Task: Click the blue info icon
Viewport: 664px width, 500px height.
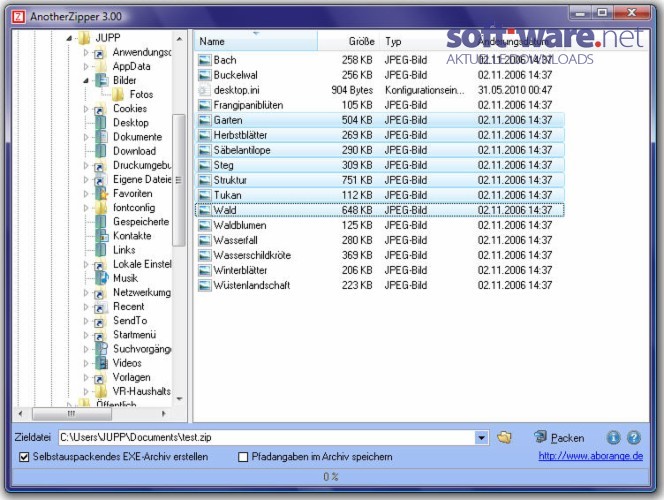Action: [x=613, y=437]
